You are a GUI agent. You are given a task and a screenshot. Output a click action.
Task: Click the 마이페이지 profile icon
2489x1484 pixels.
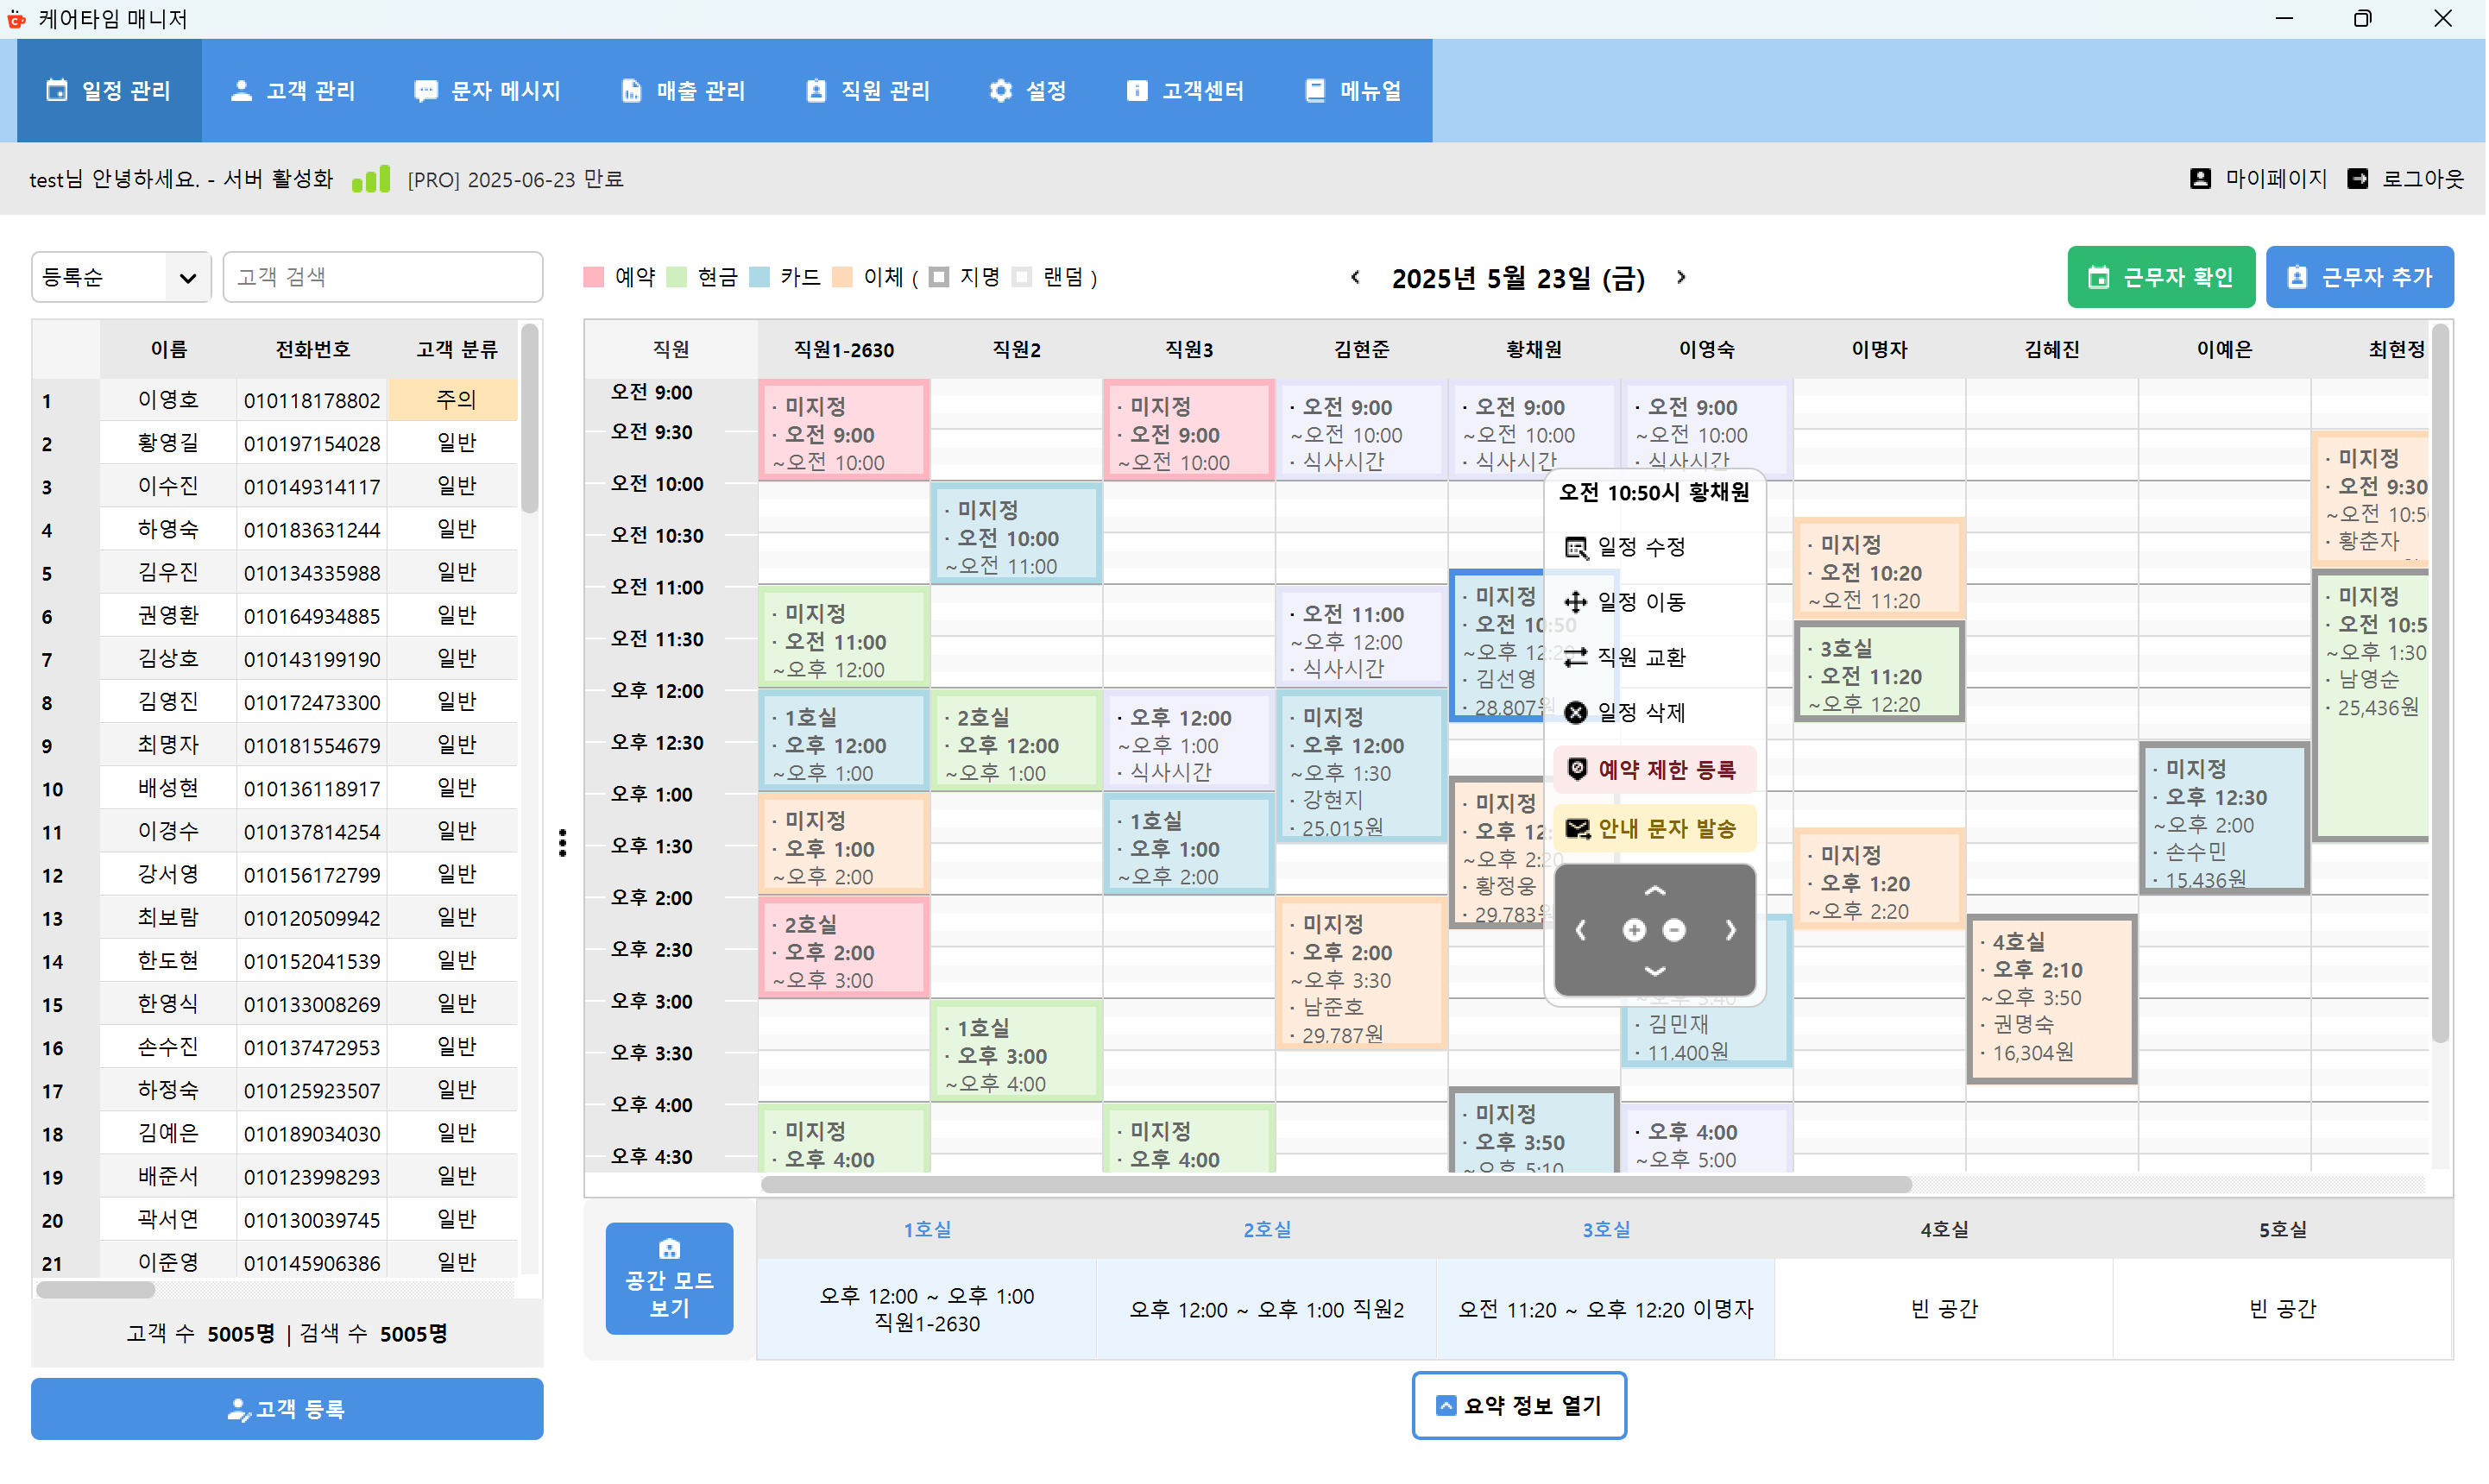2200,178
